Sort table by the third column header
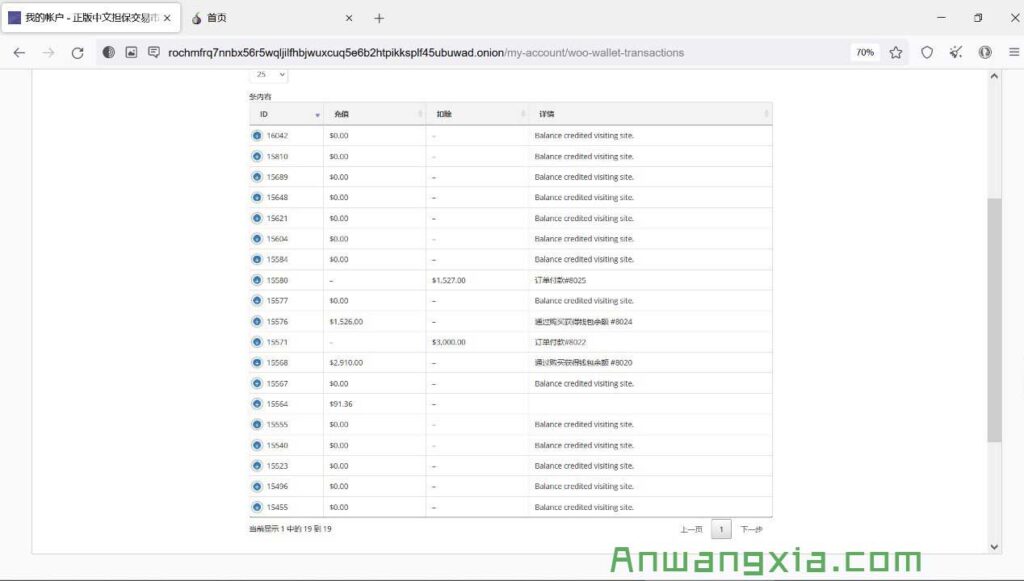This screenshot has height=581, width=1024. (x=477, y=114)
